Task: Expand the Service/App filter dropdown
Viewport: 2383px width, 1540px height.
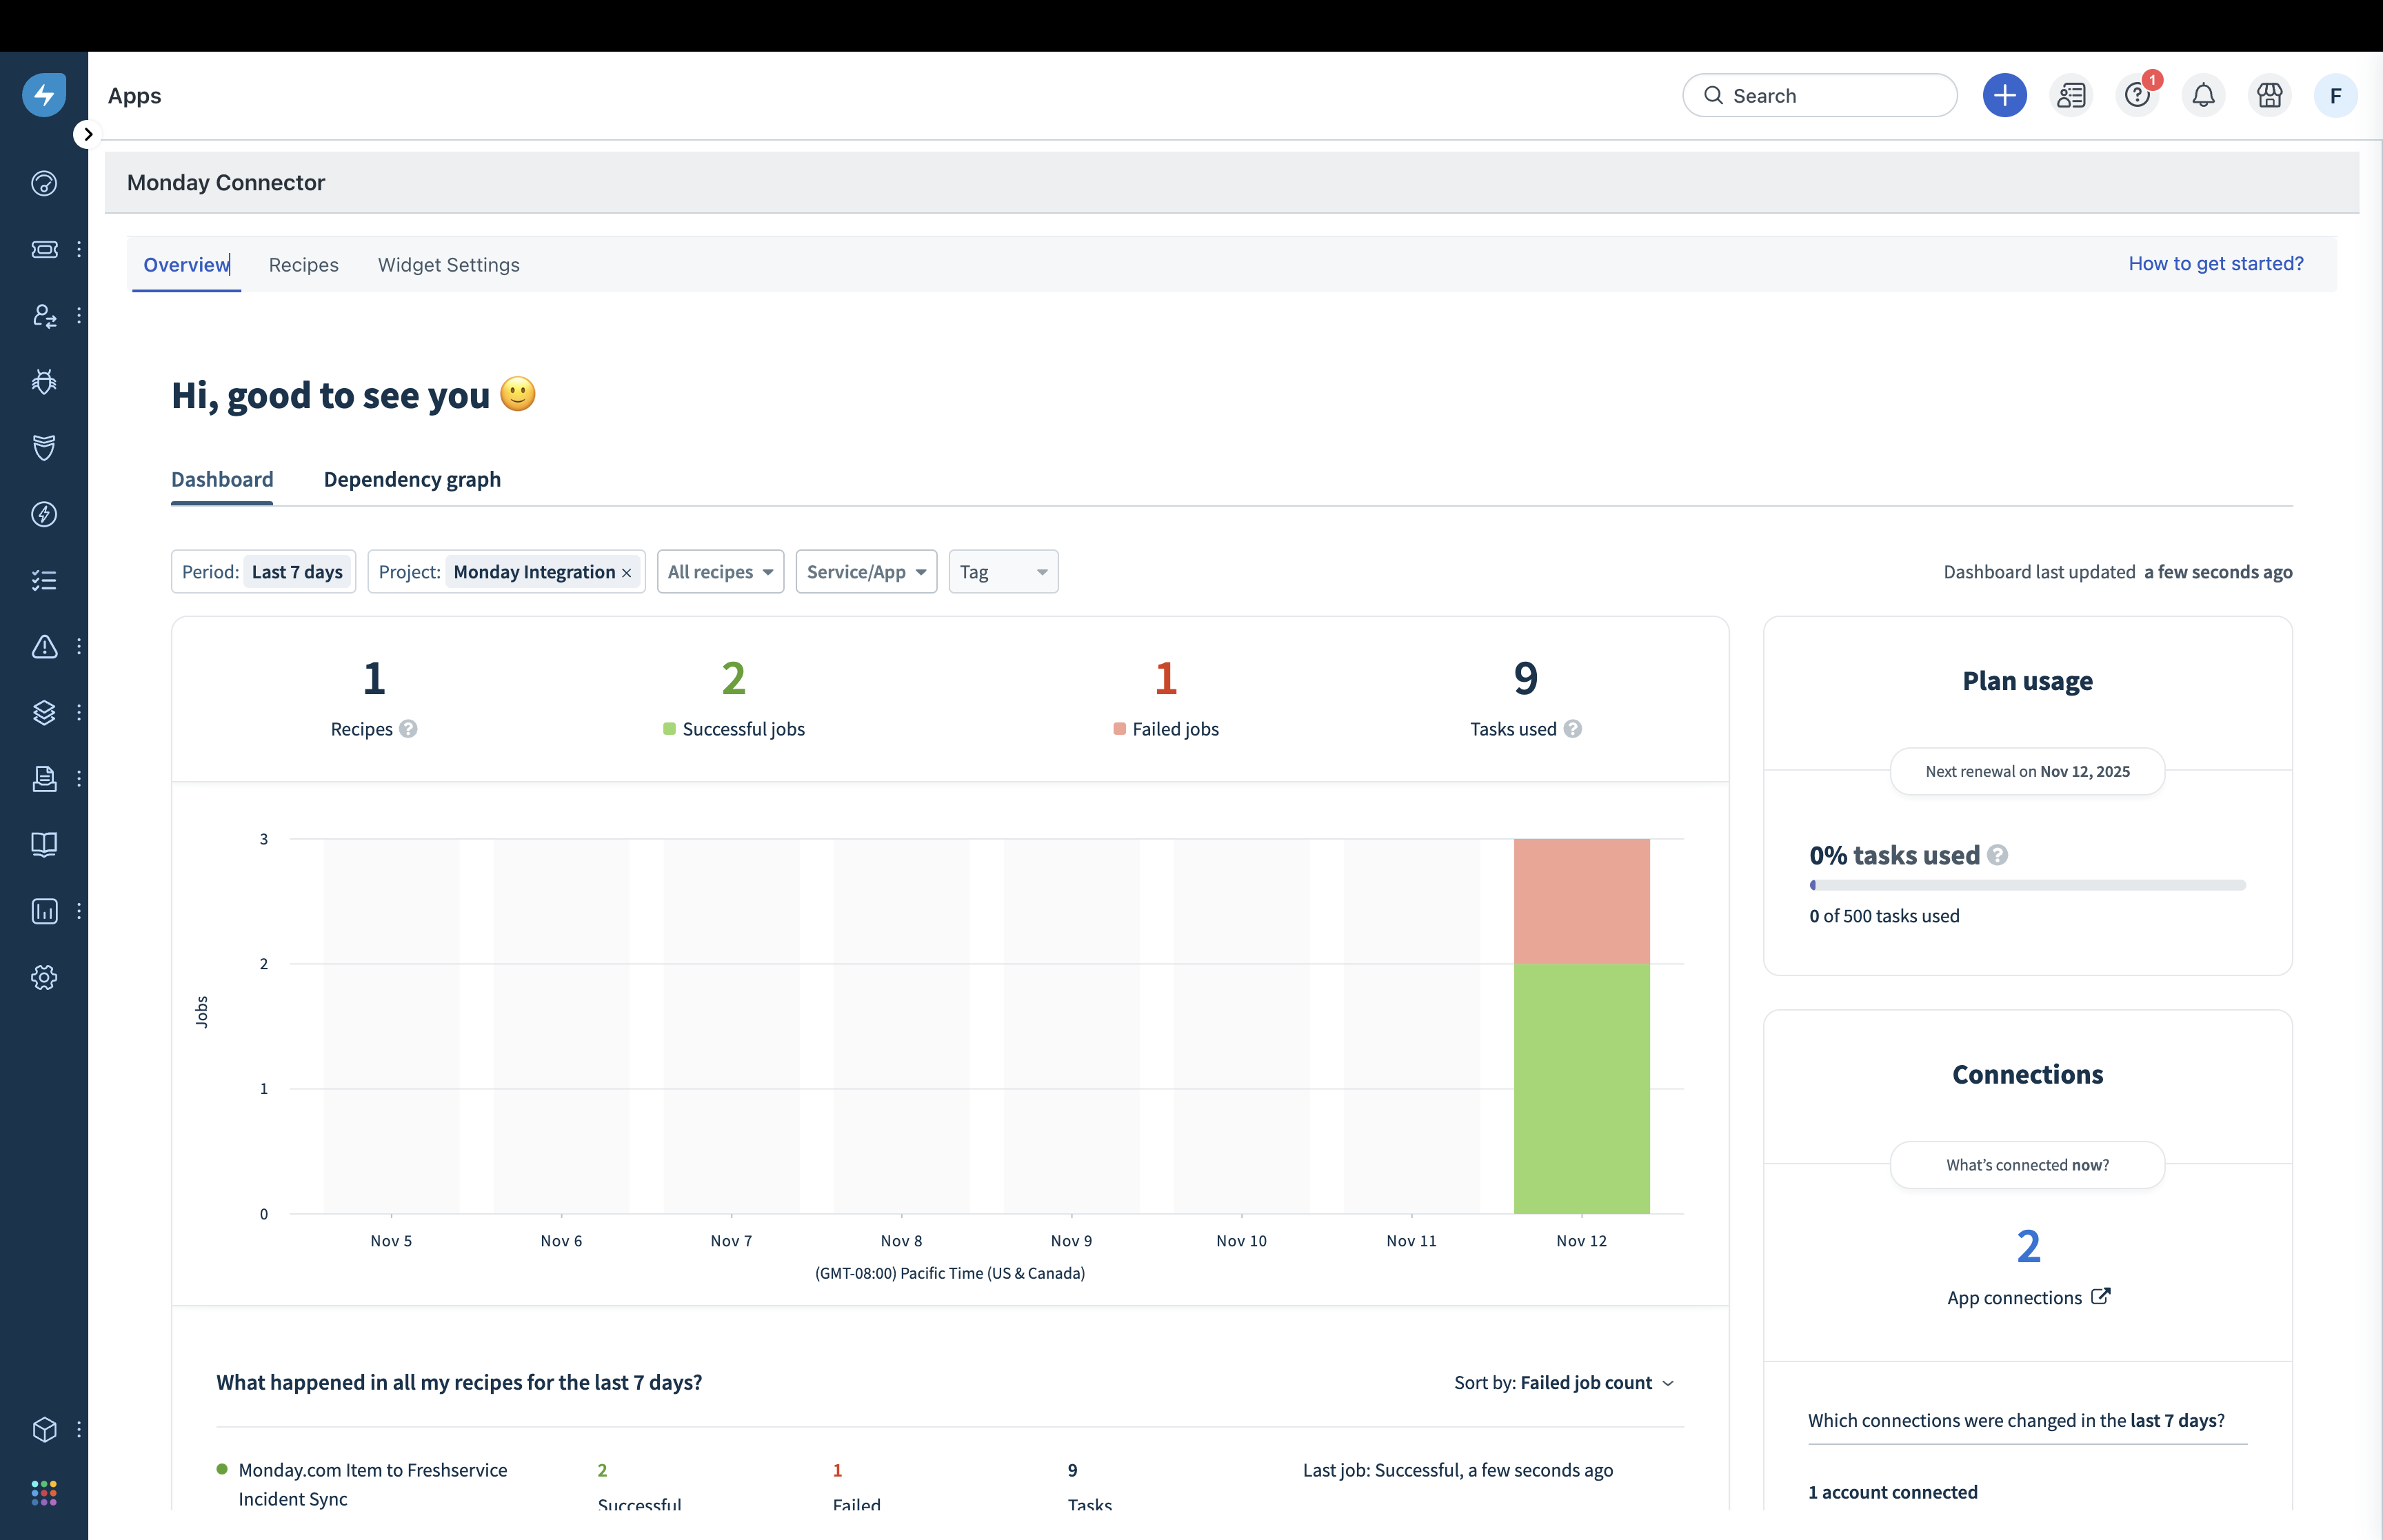Action: click(866, 572)
